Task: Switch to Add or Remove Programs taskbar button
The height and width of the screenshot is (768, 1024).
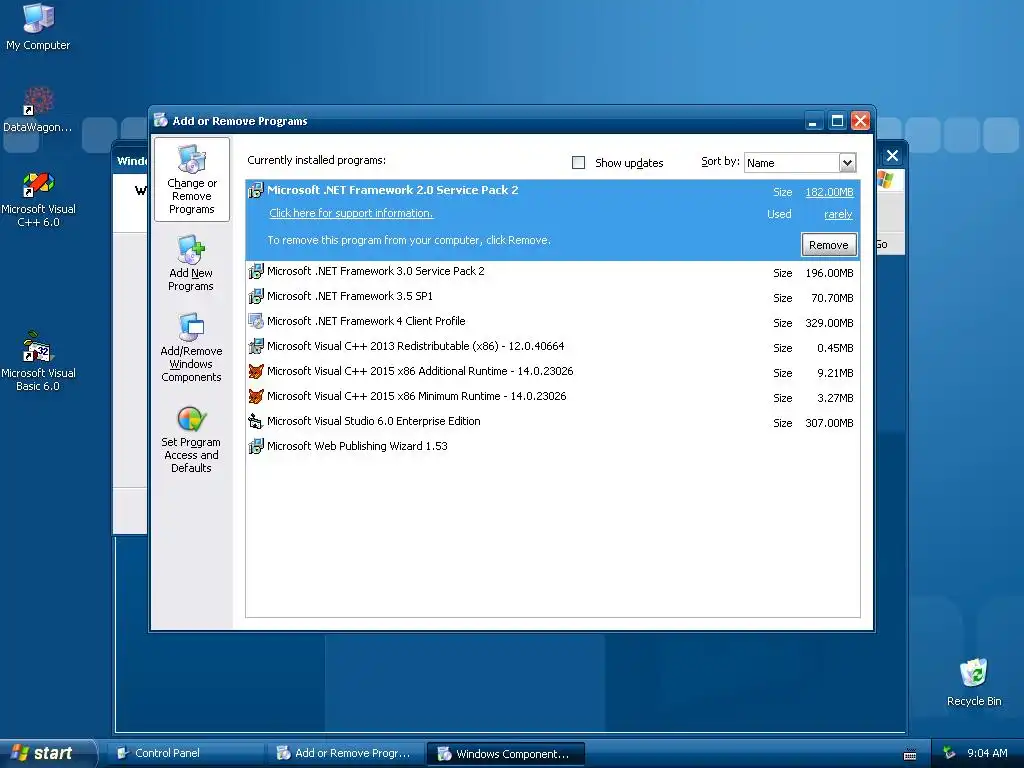Action: [346, 753]
